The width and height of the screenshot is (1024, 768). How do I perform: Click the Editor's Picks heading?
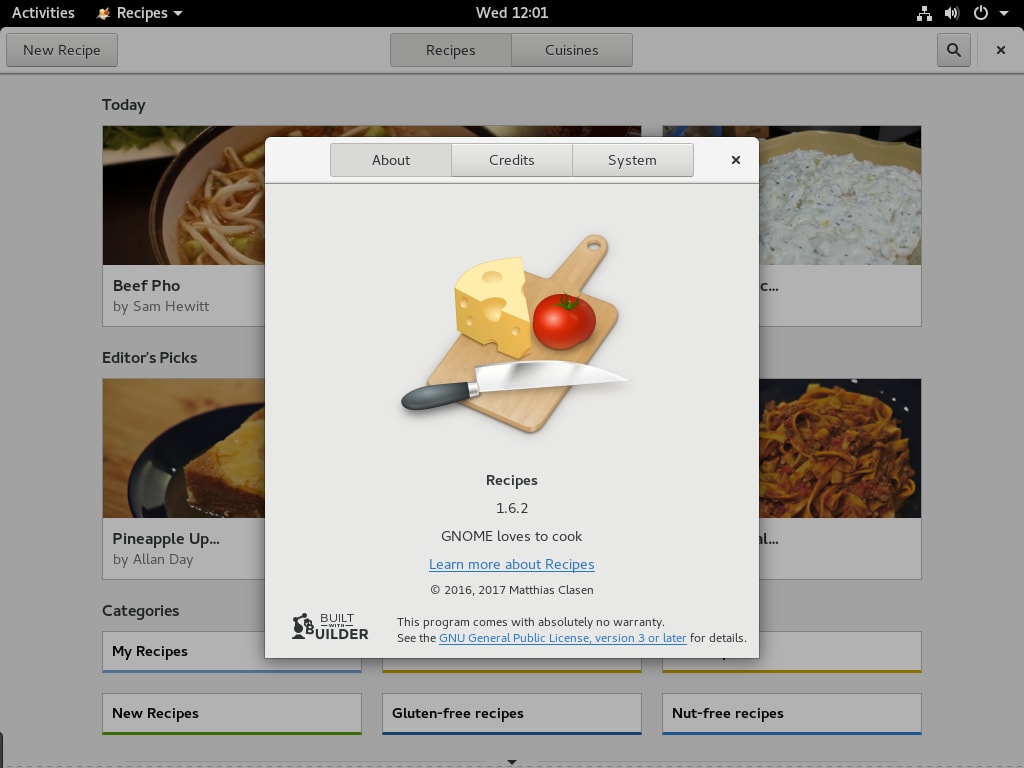[150, 358]
